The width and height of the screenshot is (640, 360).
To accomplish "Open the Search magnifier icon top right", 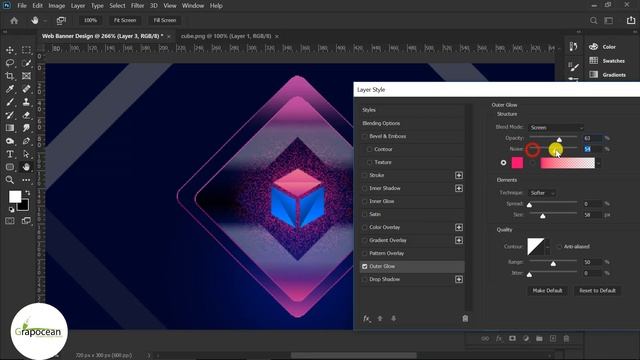I will (x=593, y=20).
